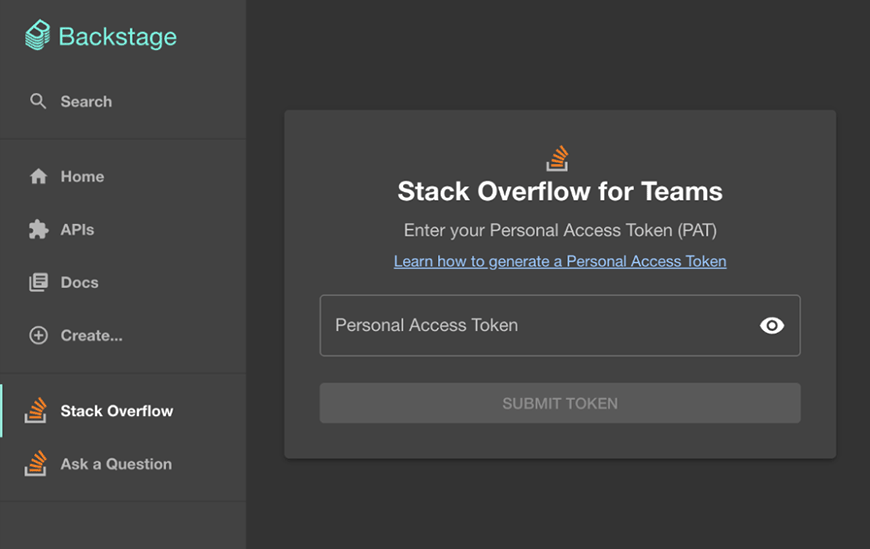870x549 pixels.
Task: Open the Ask a Question label
Action: click(116, 464)
